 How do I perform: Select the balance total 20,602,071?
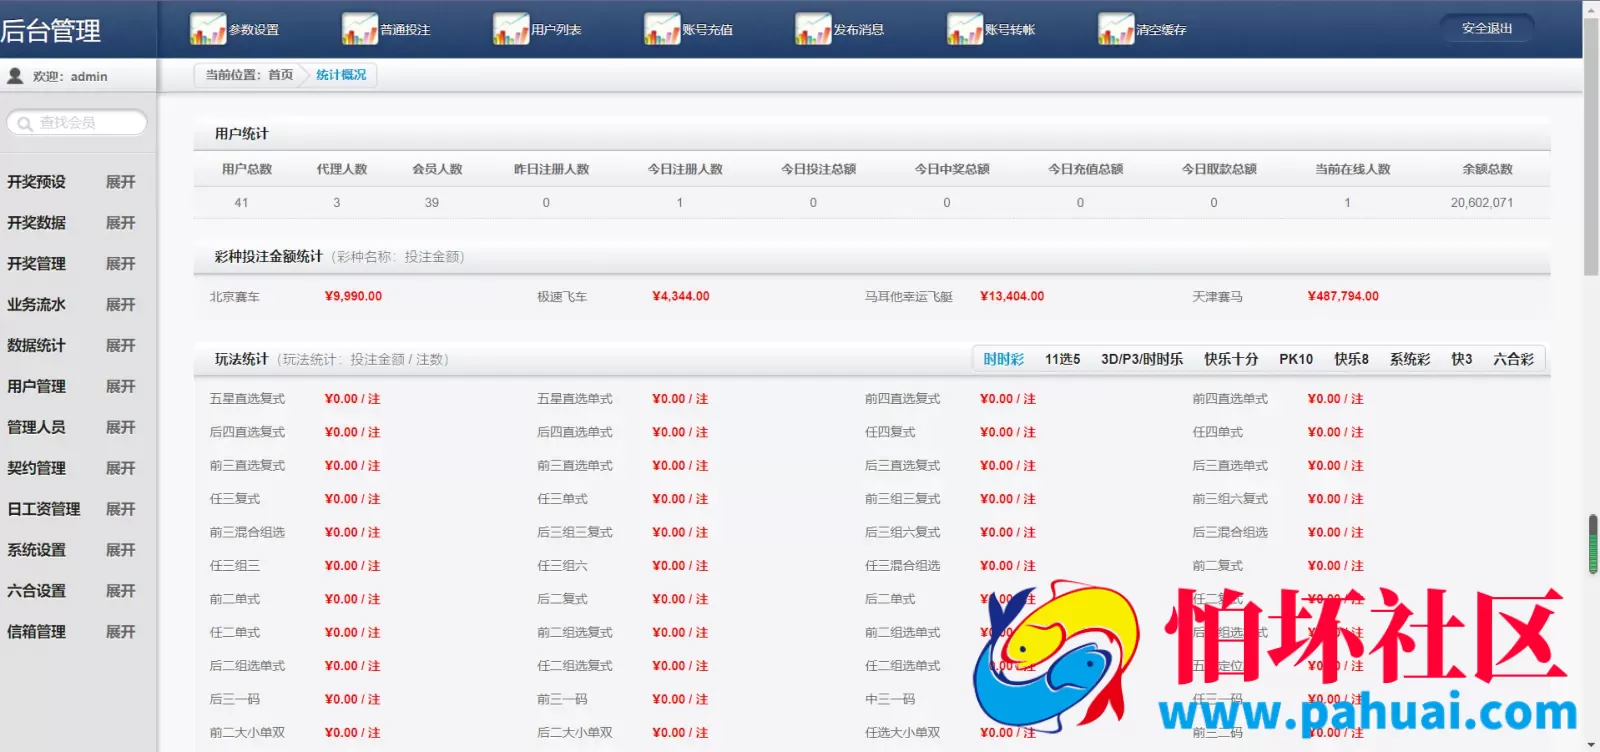coord(1482,203)
